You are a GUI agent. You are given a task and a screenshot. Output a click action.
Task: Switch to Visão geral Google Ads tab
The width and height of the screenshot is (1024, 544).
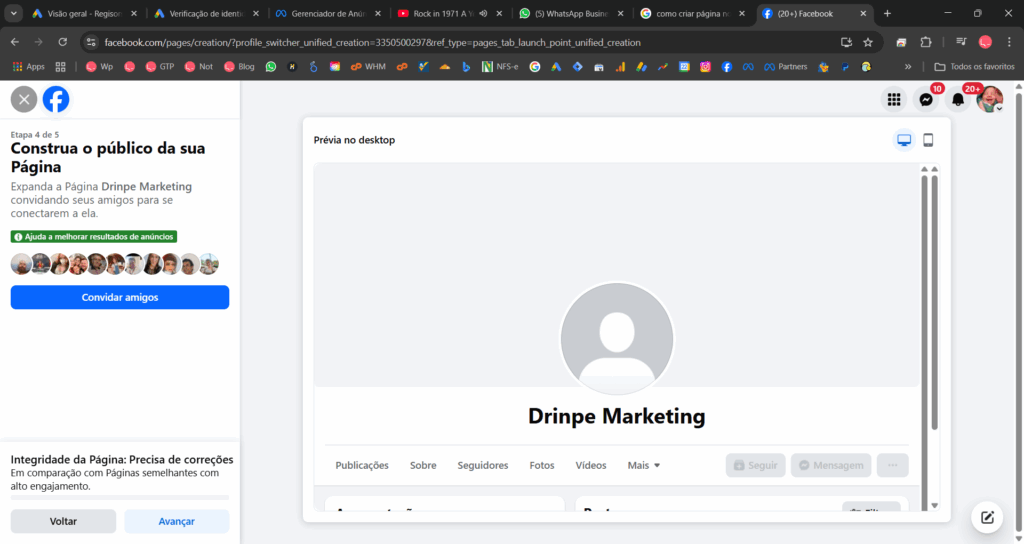(x=84, y=13)
